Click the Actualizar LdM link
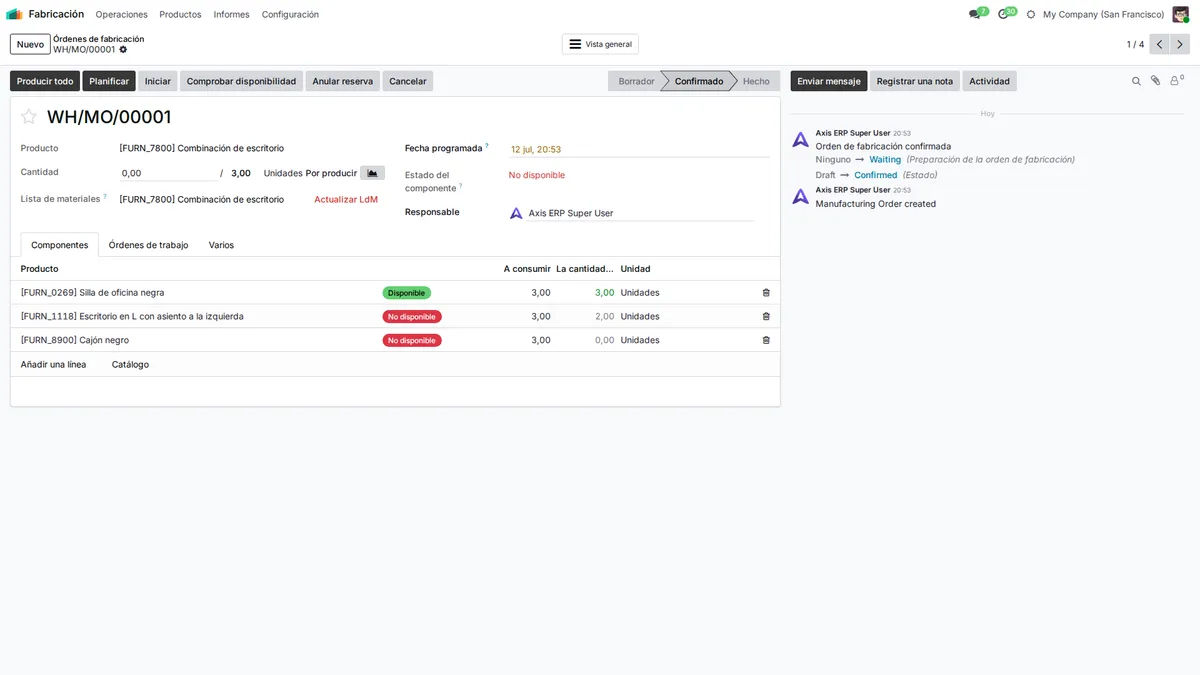Image resolution: width=1200 pixels, height=675 pixels. [x=346, y=199]
